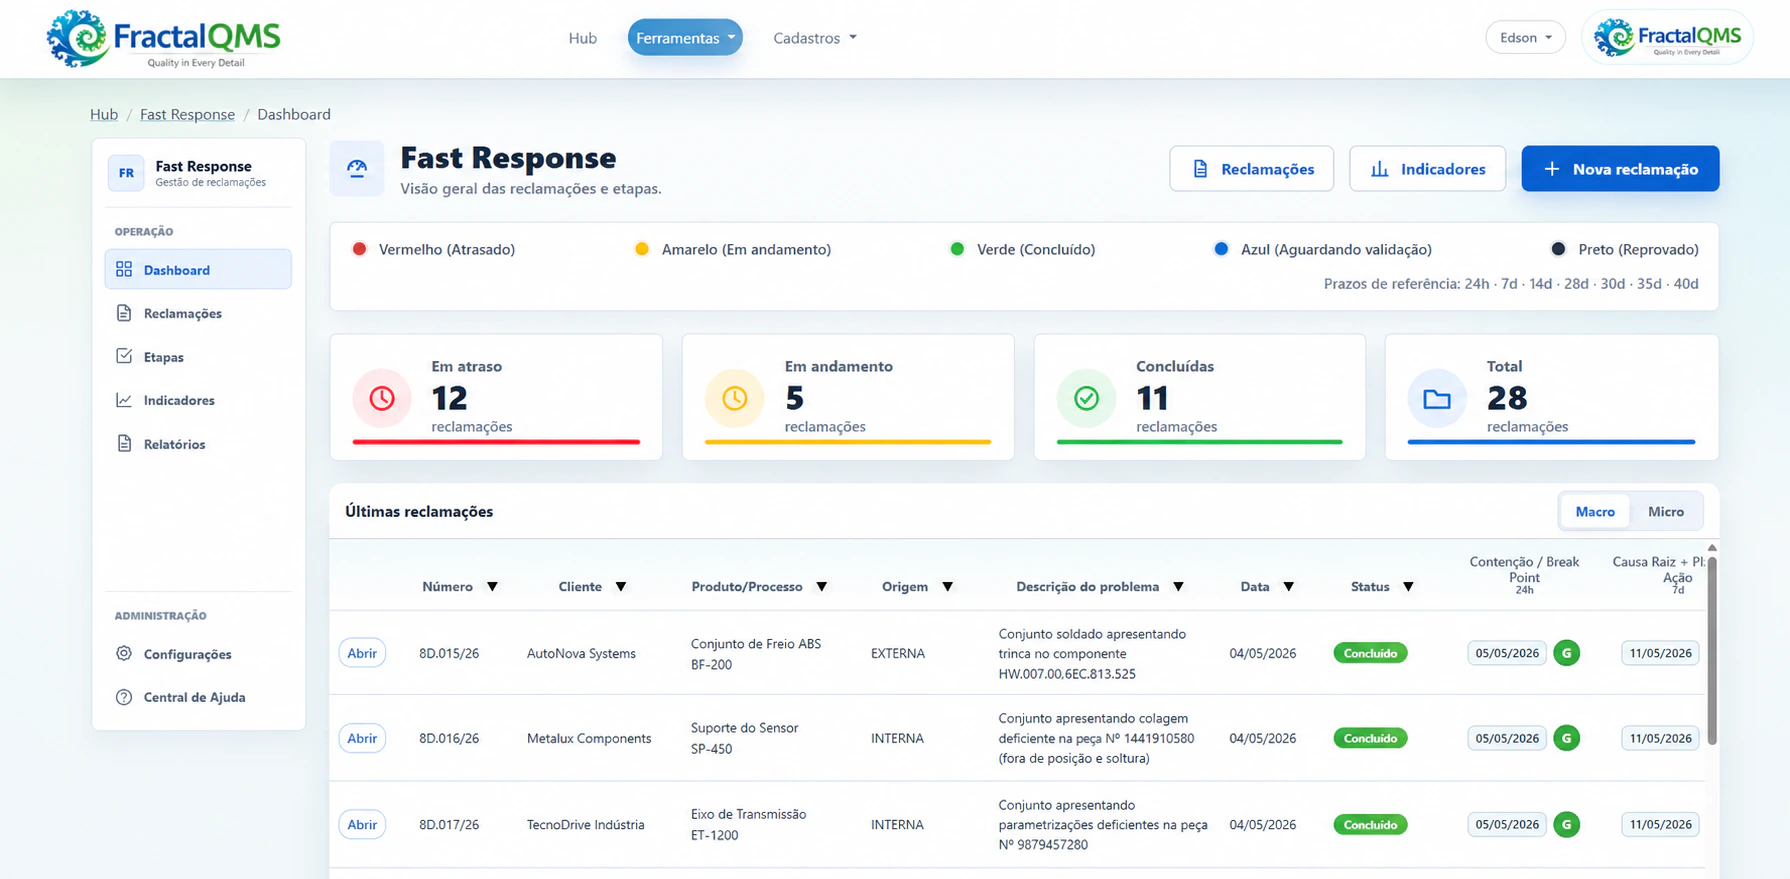Screen dimensions: 1790x879
Task: Click the Relatórios document icon
Action: click(124, 443)
